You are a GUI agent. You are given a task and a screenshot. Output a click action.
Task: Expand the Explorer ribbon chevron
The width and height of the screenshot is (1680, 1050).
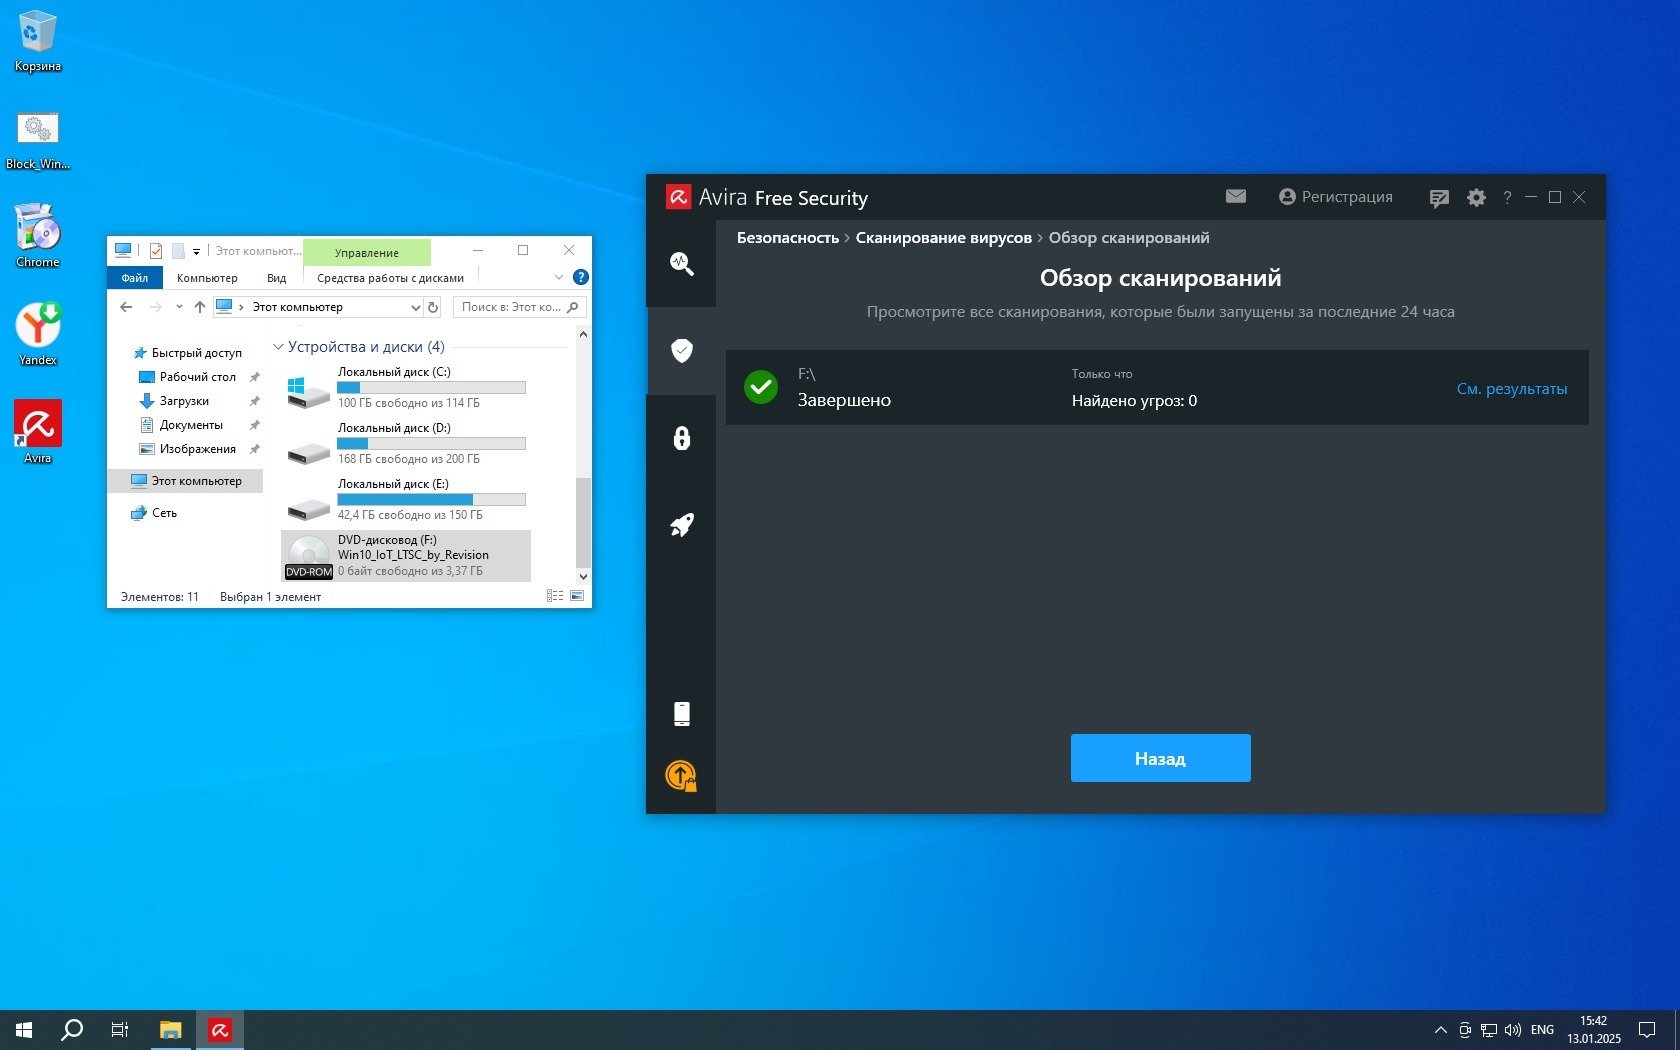[x=558, y=278]
